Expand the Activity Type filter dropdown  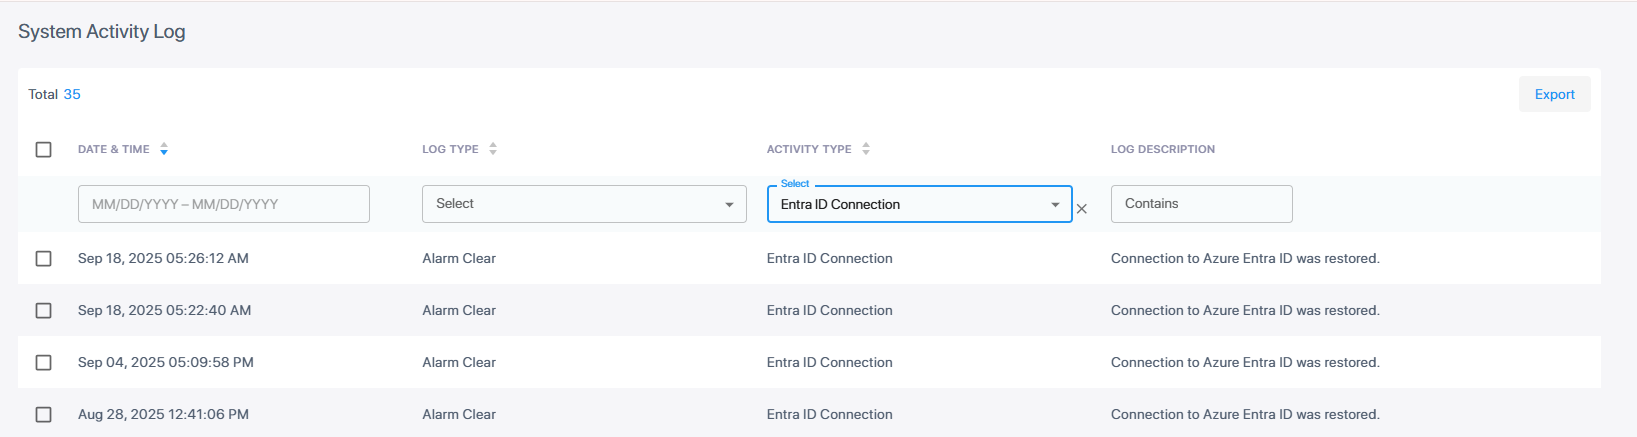pyautogui.click(x=908, y=204)
